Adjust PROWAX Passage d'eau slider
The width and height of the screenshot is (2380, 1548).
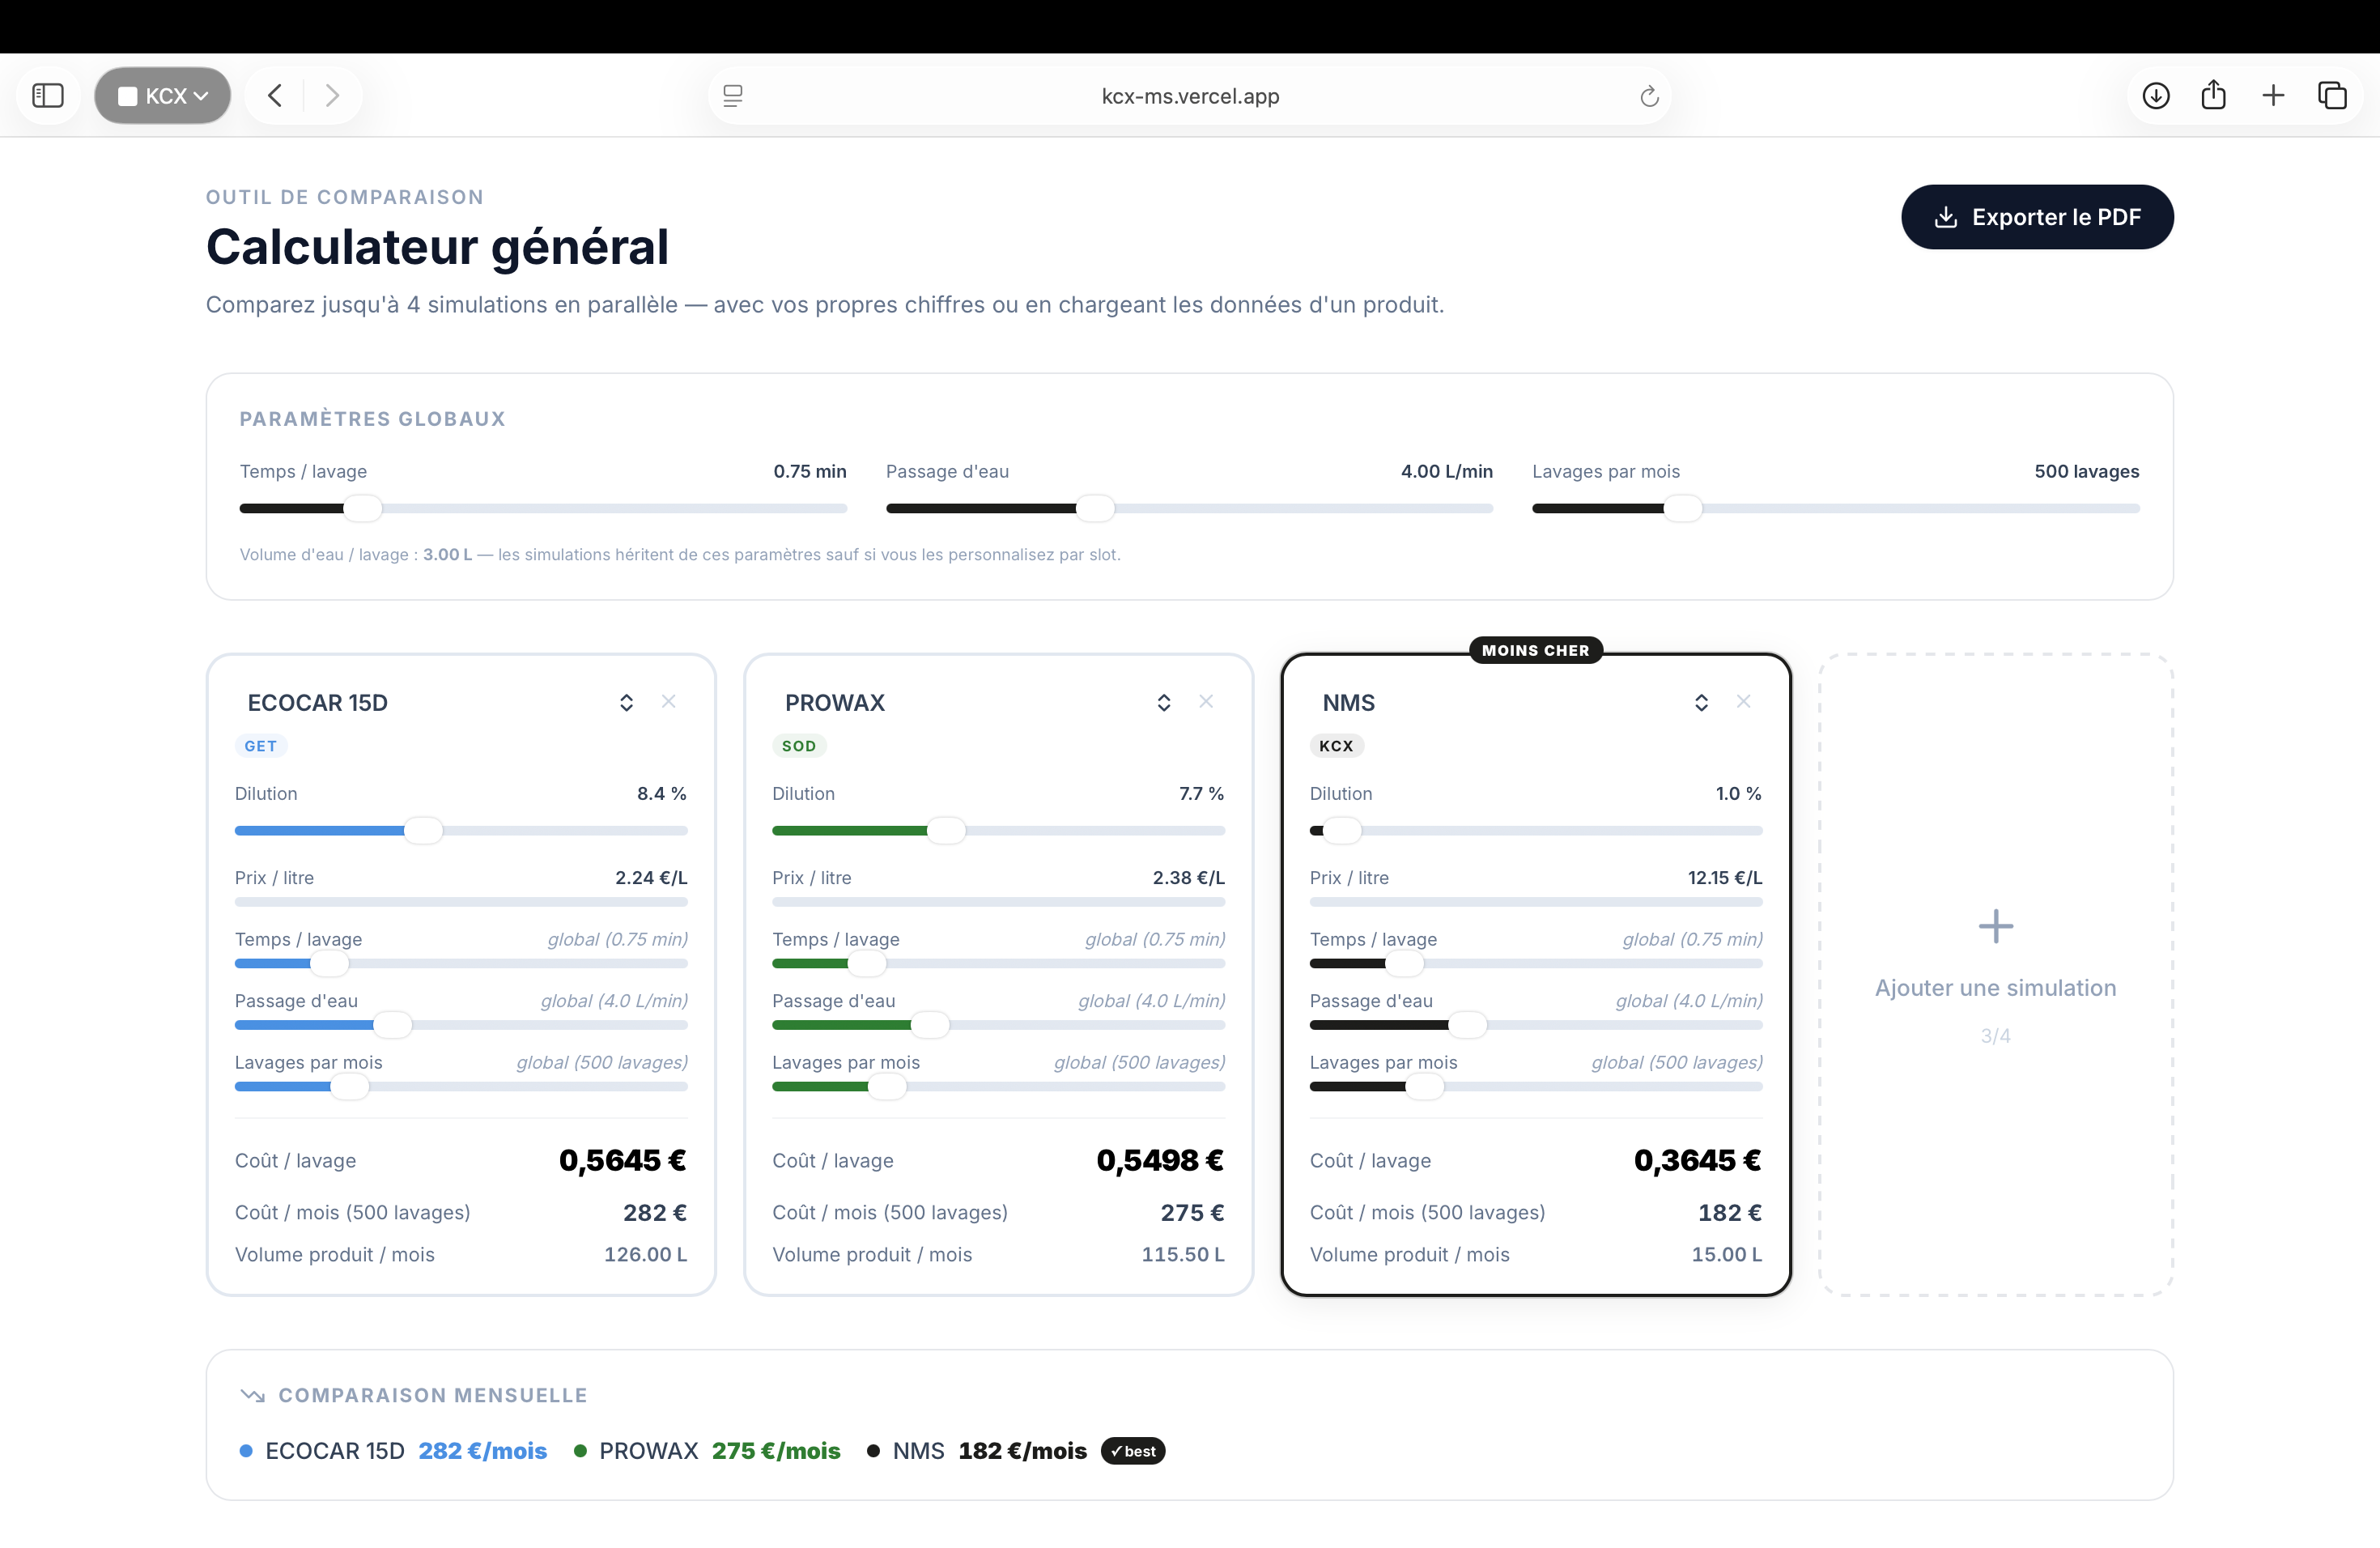998,1025
